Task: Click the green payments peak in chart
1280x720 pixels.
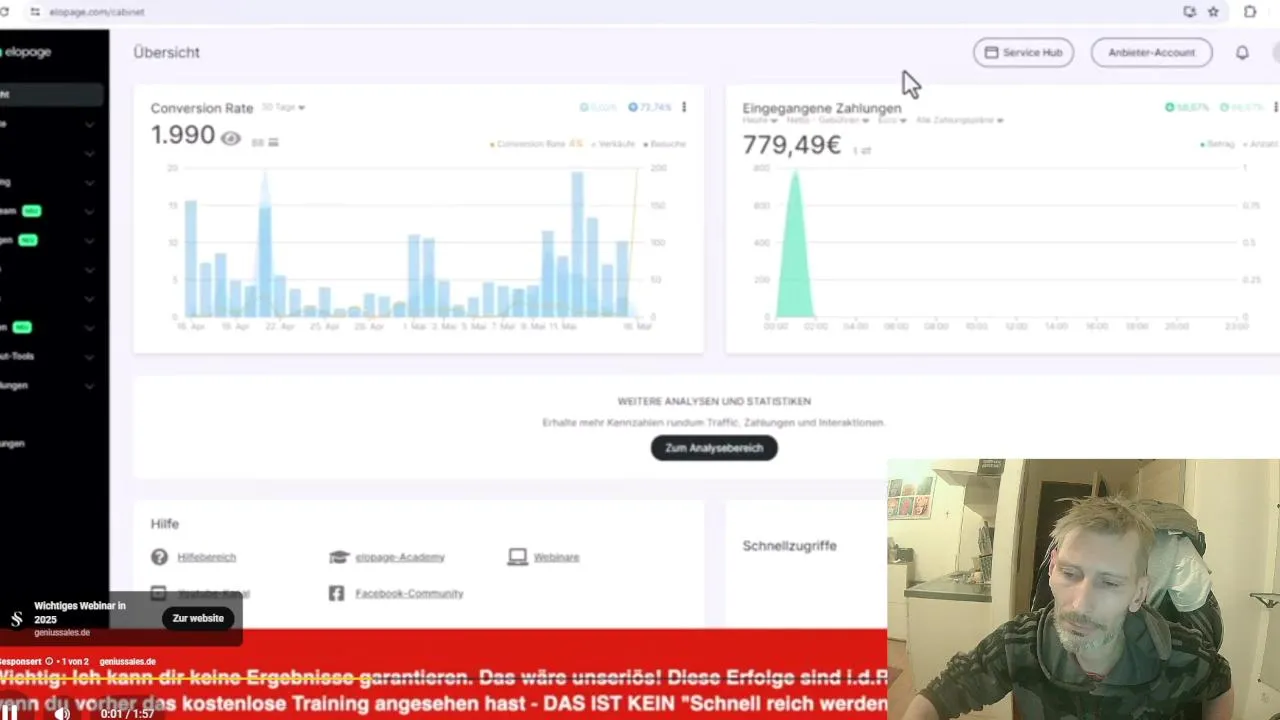Action: (x=795, y=245)
